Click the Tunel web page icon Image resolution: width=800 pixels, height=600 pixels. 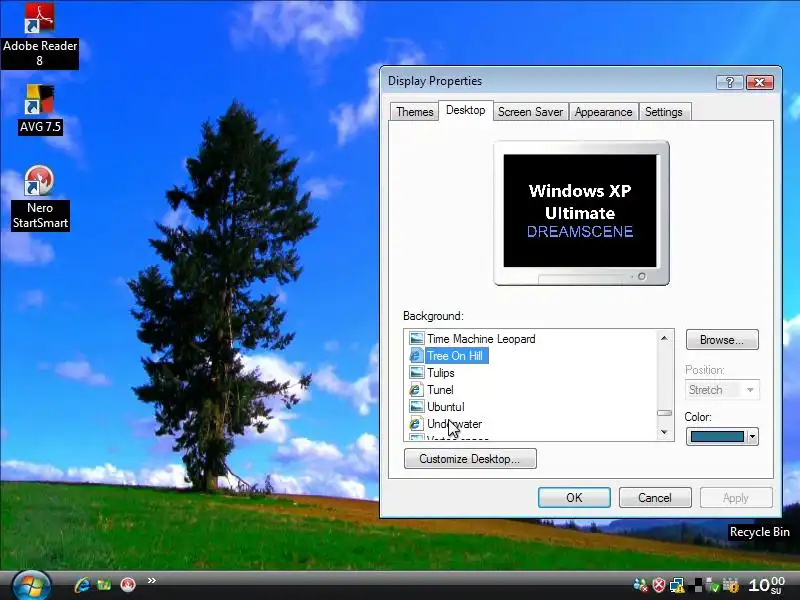tap(416, 390)
